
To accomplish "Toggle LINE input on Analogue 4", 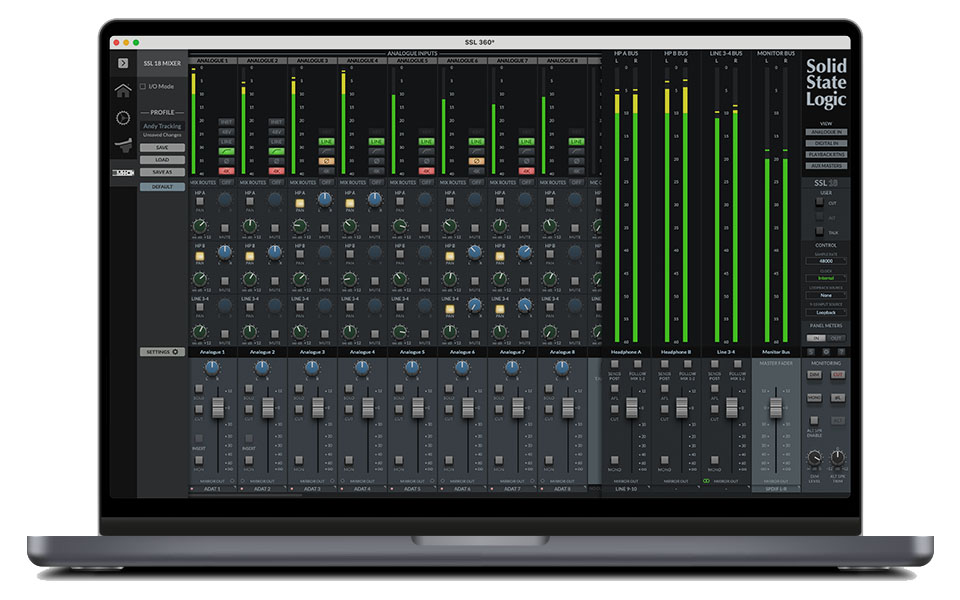I will 377,141.
